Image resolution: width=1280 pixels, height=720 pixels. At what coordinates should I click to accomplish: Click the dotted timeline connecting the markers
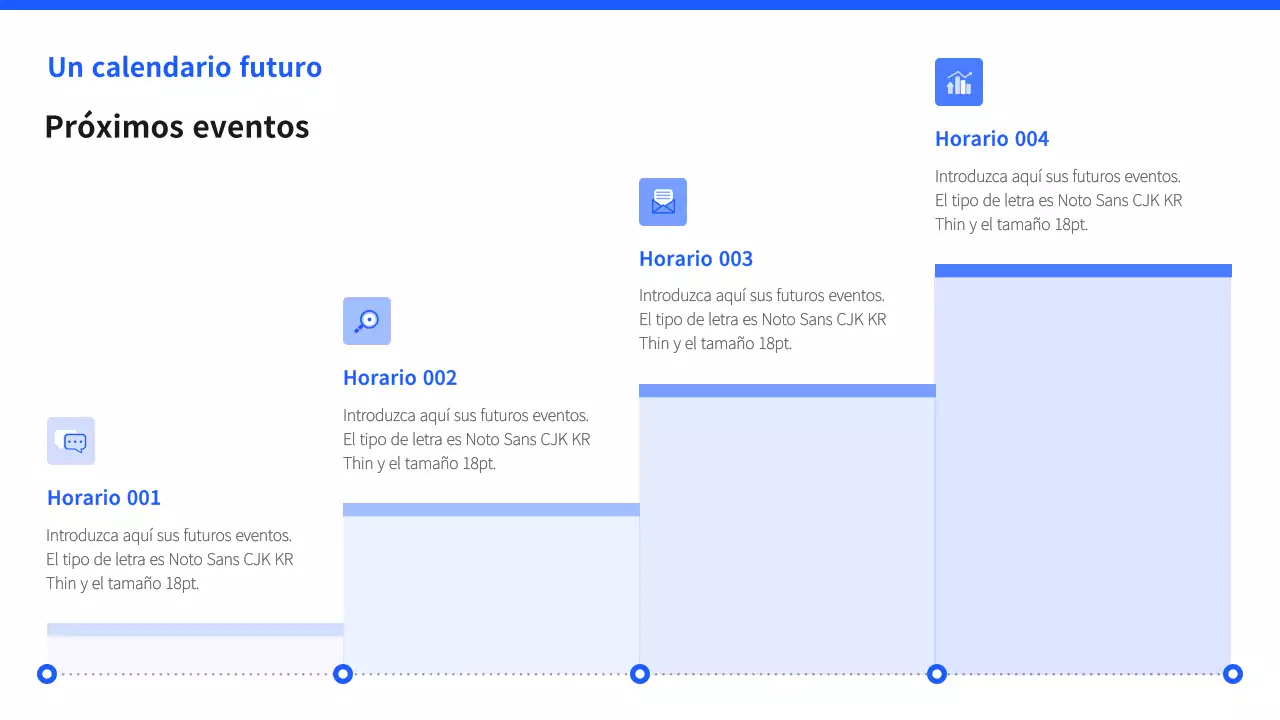(500, 674)
